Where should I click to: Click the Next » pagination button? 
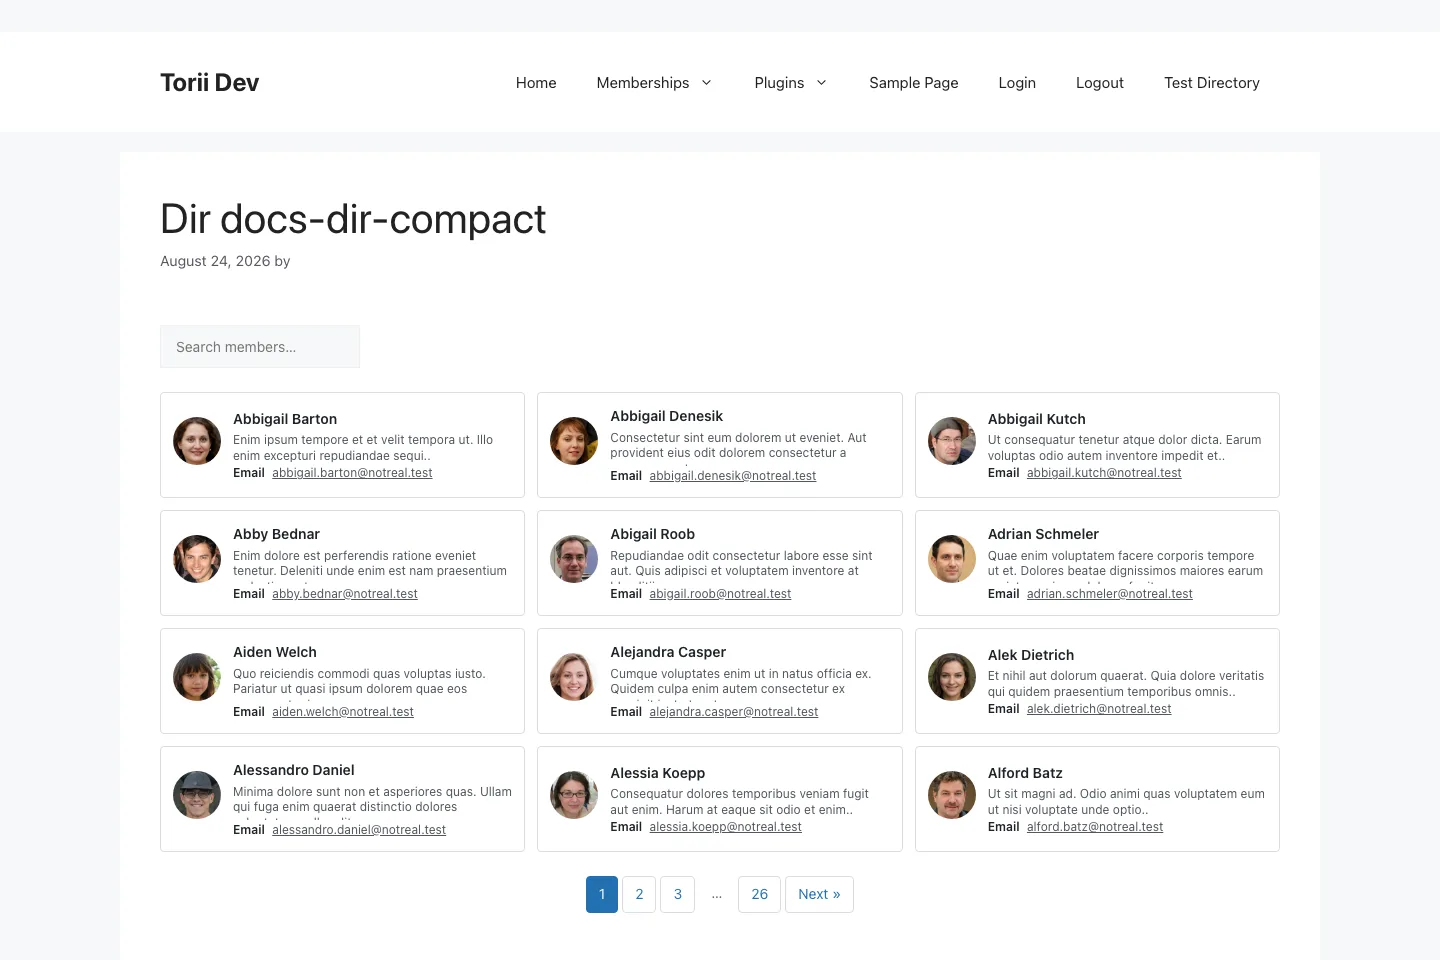click(819, 895)
